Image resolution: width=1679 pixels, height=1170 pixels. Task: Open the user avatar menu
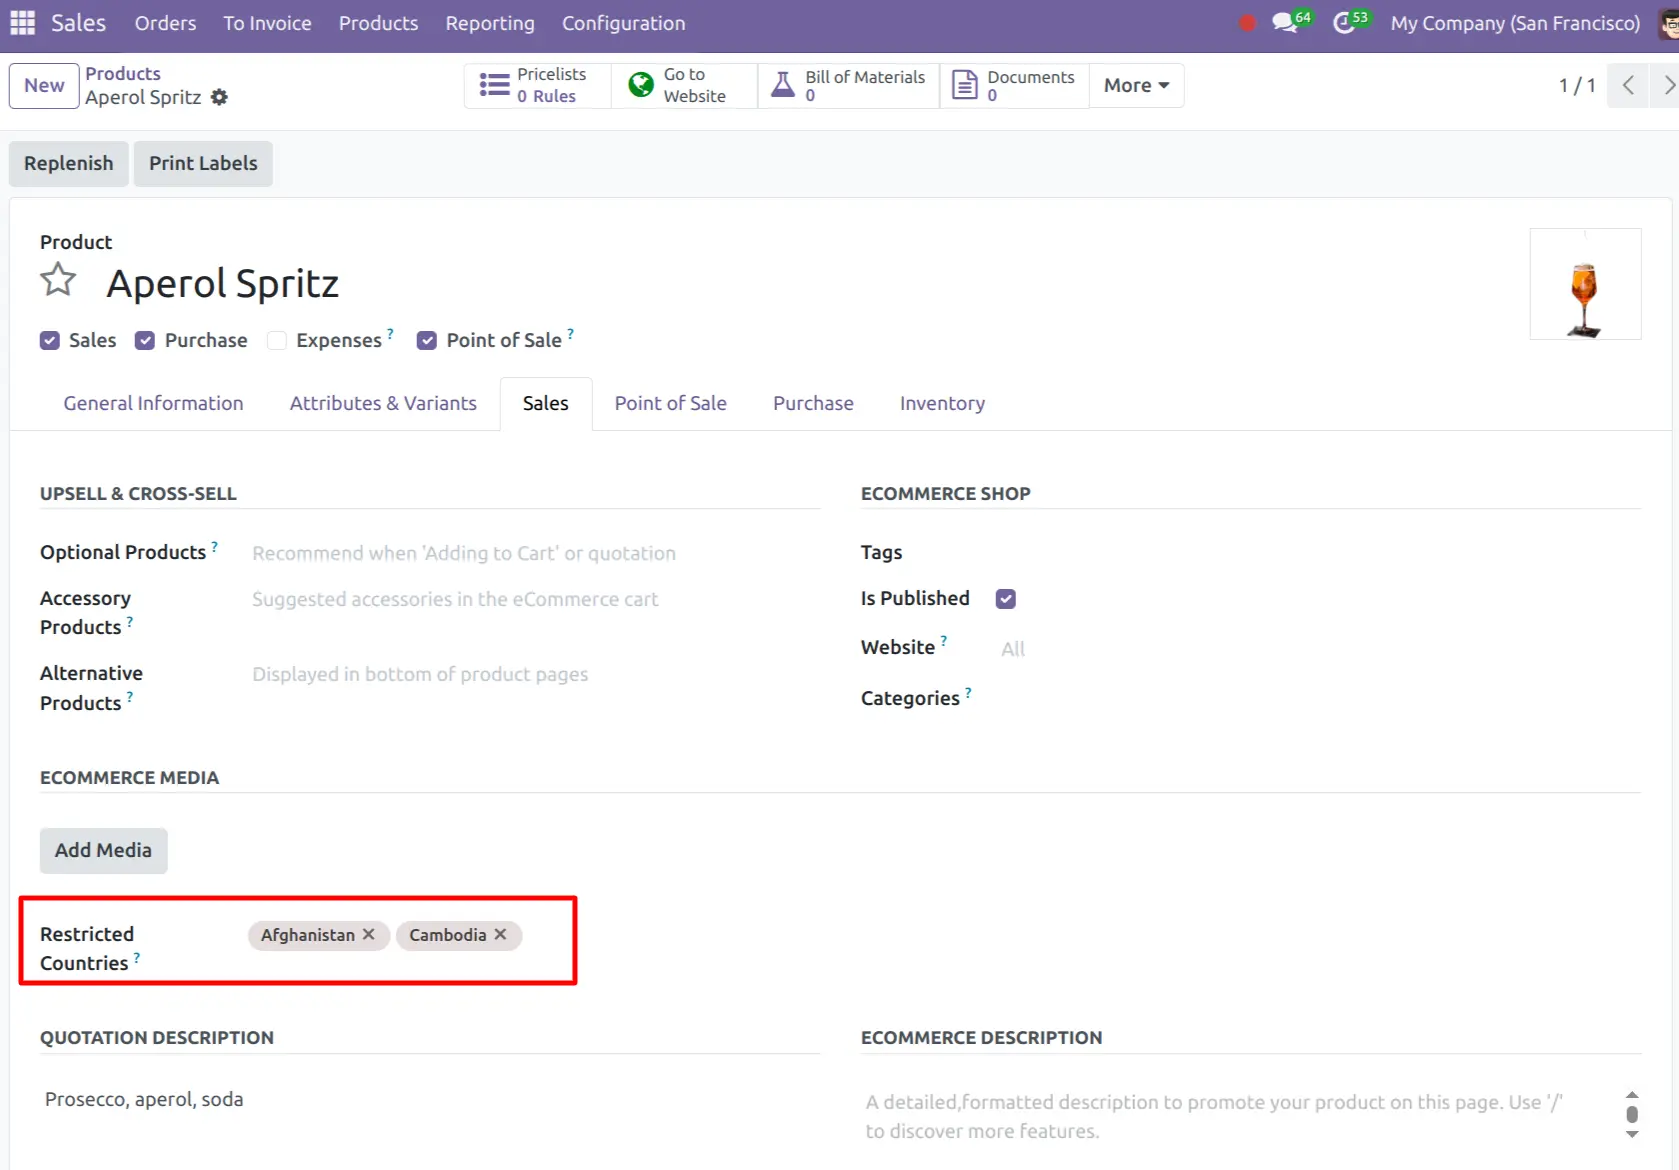[1668, 23]
